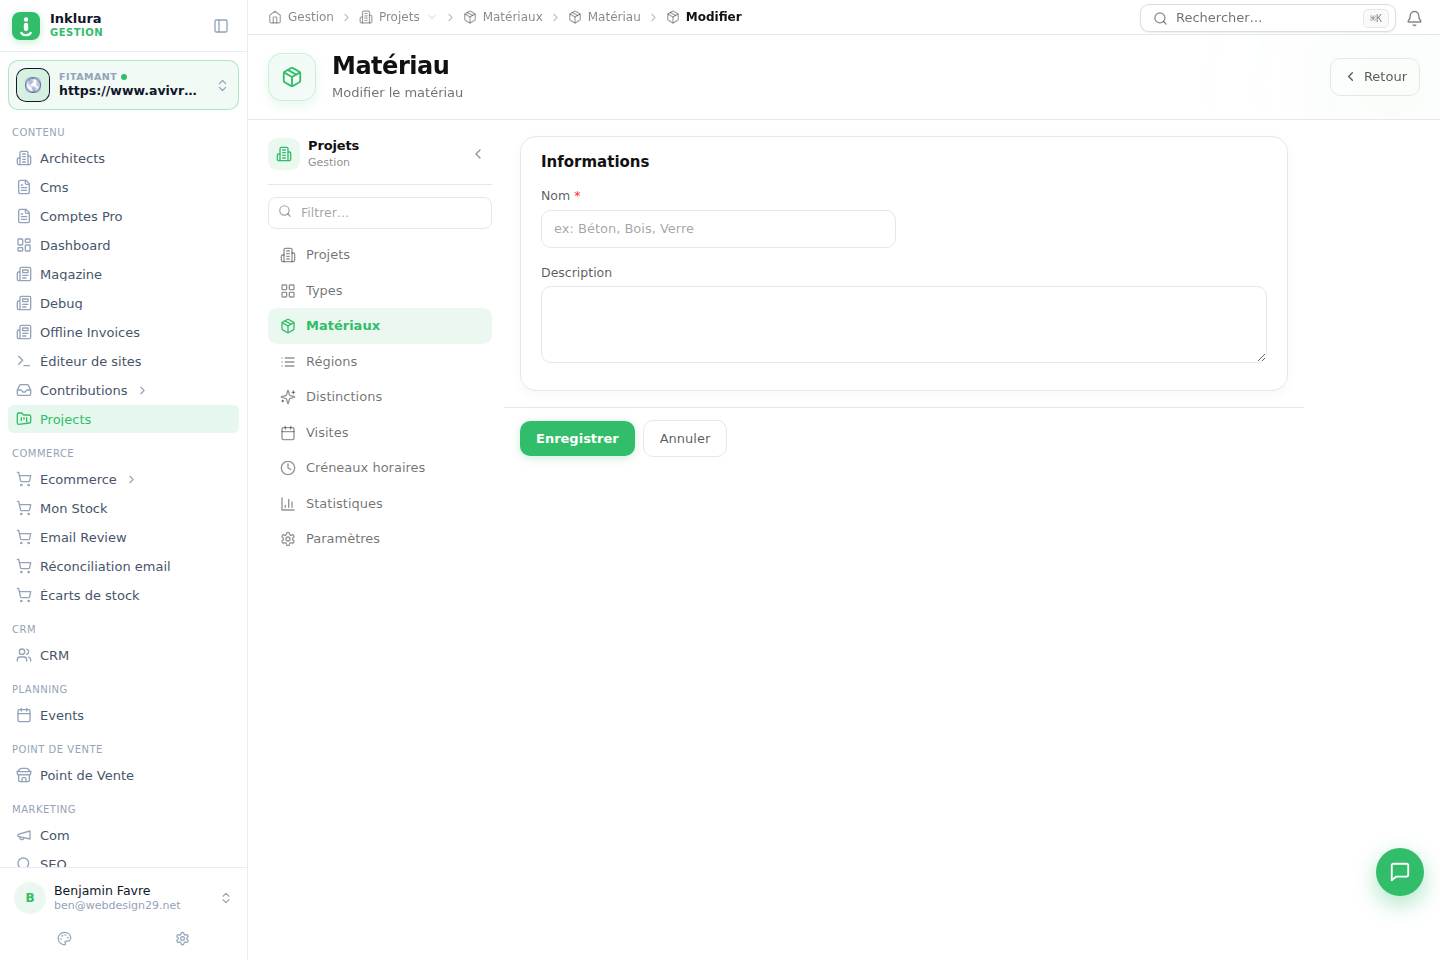Open the notifications bell
Viewport: 1440px width, 960px height.
pos(1414,18)
